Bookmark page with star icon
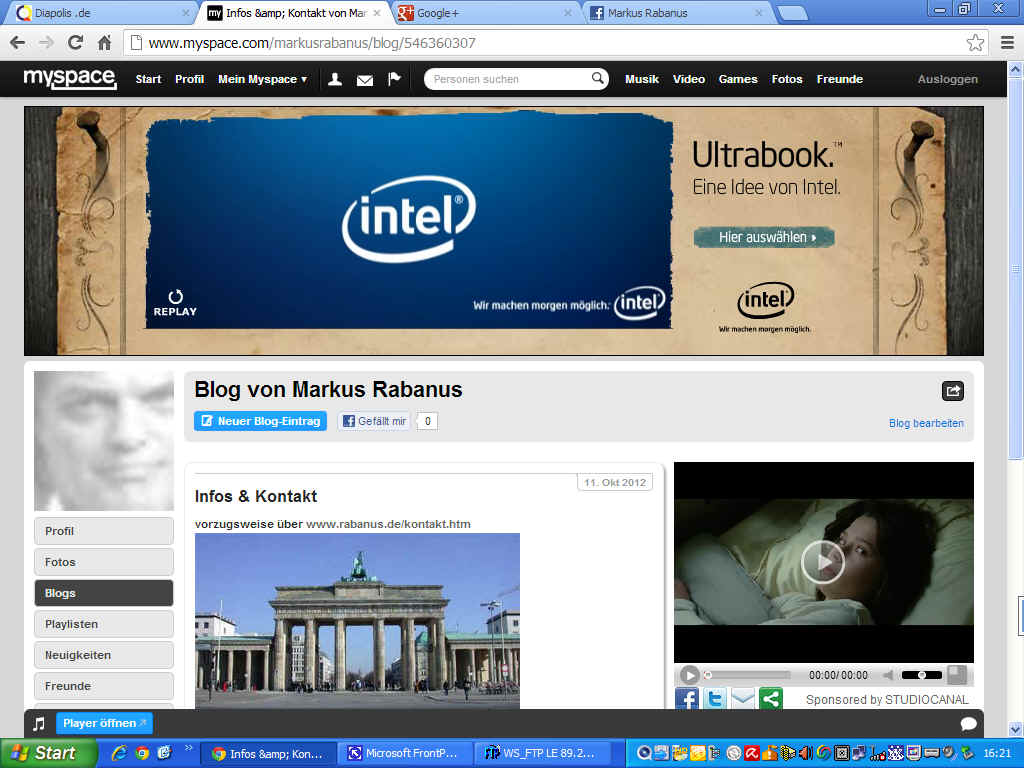This screenshot has height=768, width=1024. pos(975,43)
